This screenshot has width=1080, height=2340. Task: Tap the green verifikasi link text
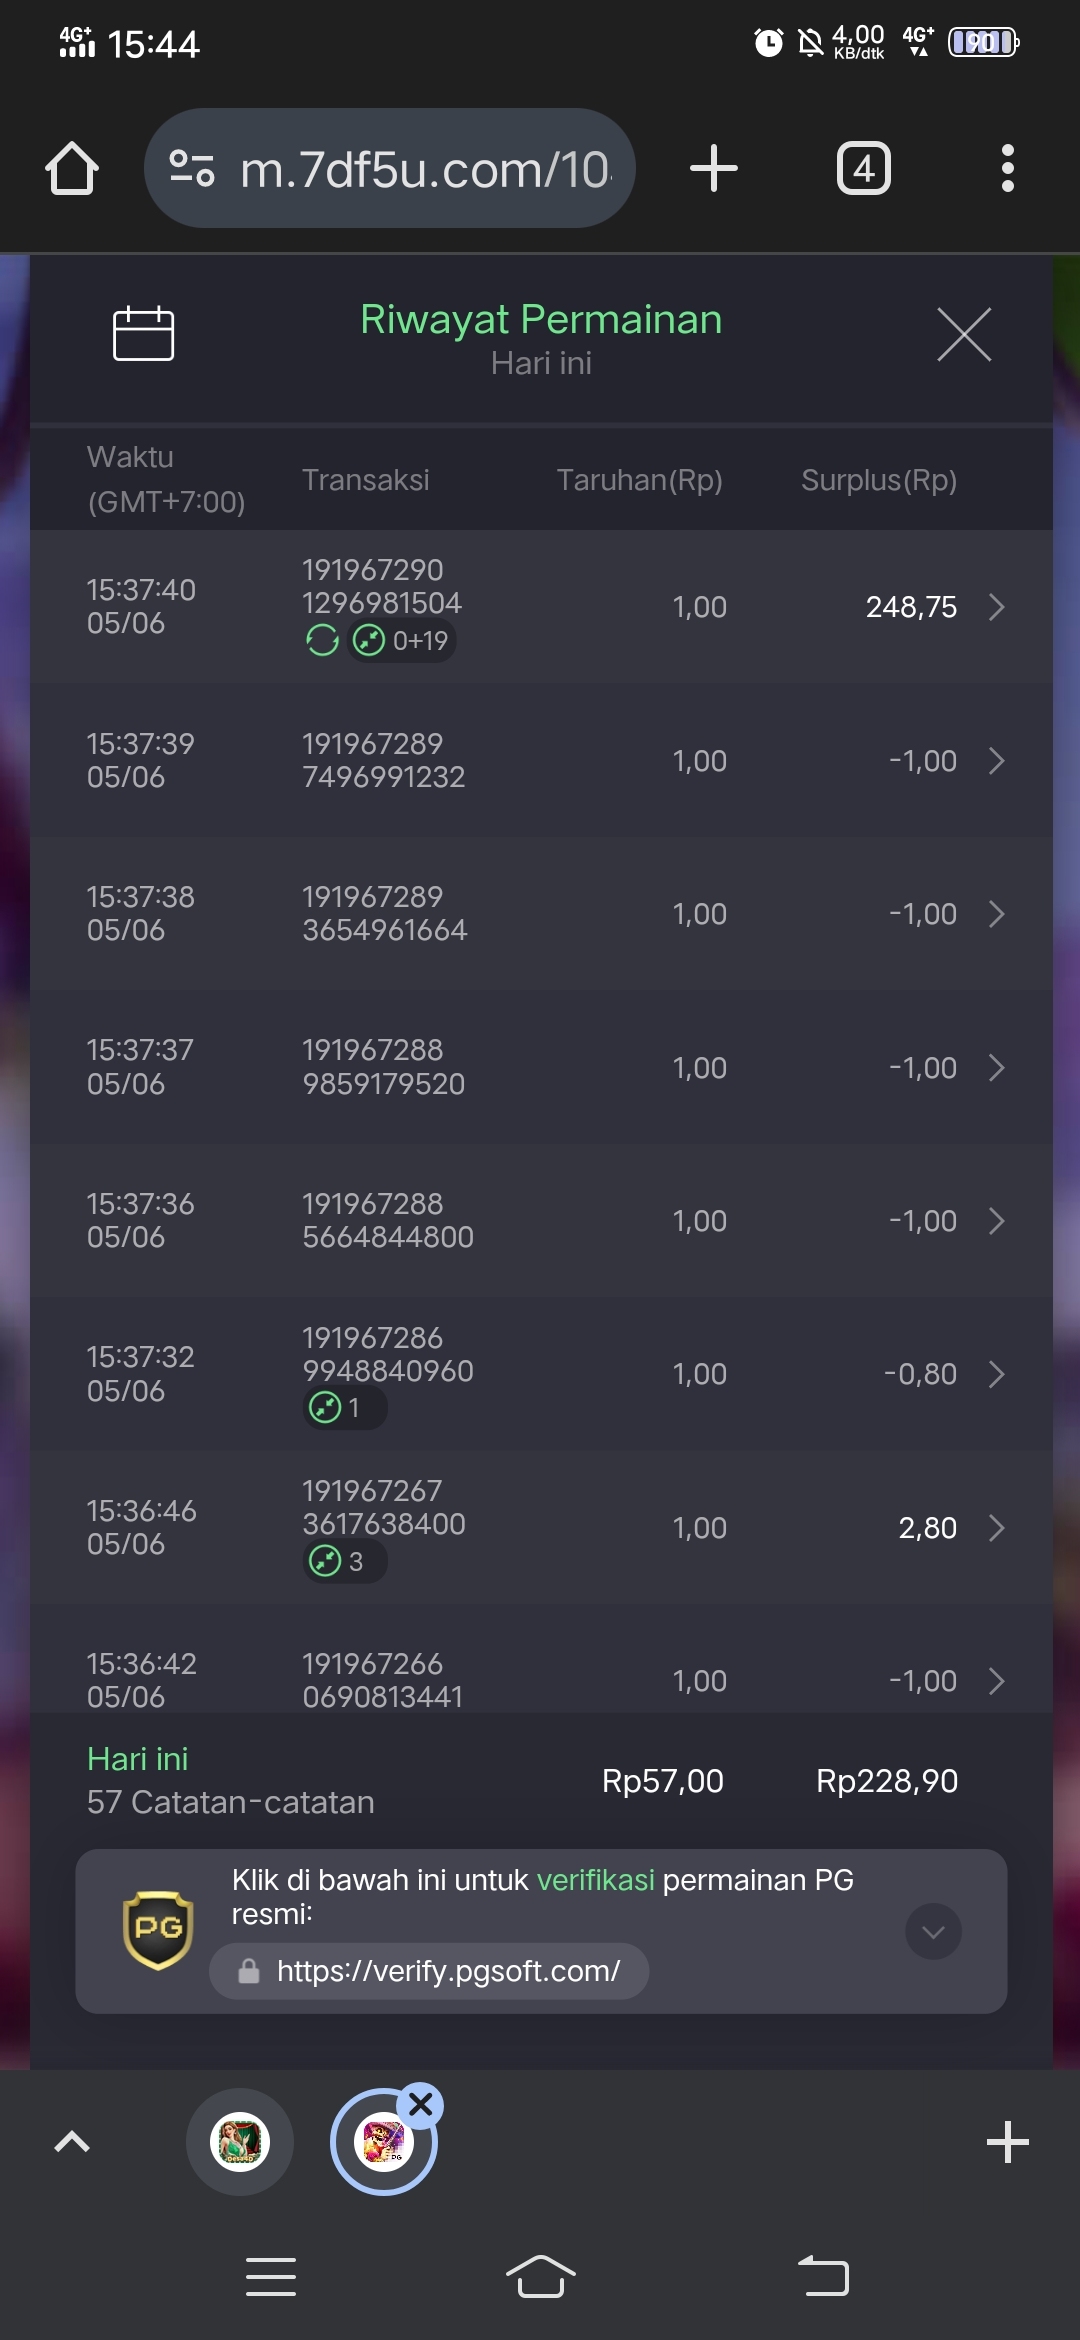pos(596,1880)
